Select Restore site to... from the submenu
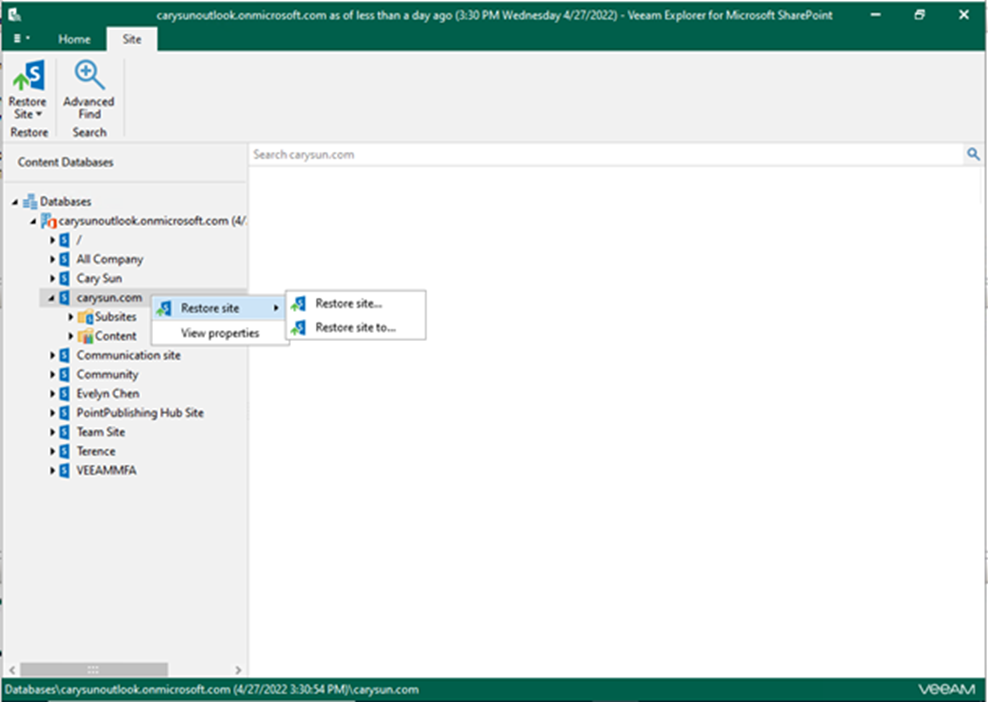The height and width of the screenshot is (702, 988). pyautogui.click(x=355, y=328)
